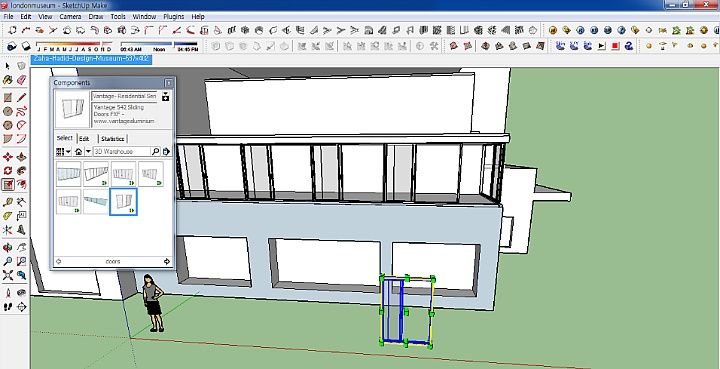Select the Tape Measure tool

click(x=8, y=202)
